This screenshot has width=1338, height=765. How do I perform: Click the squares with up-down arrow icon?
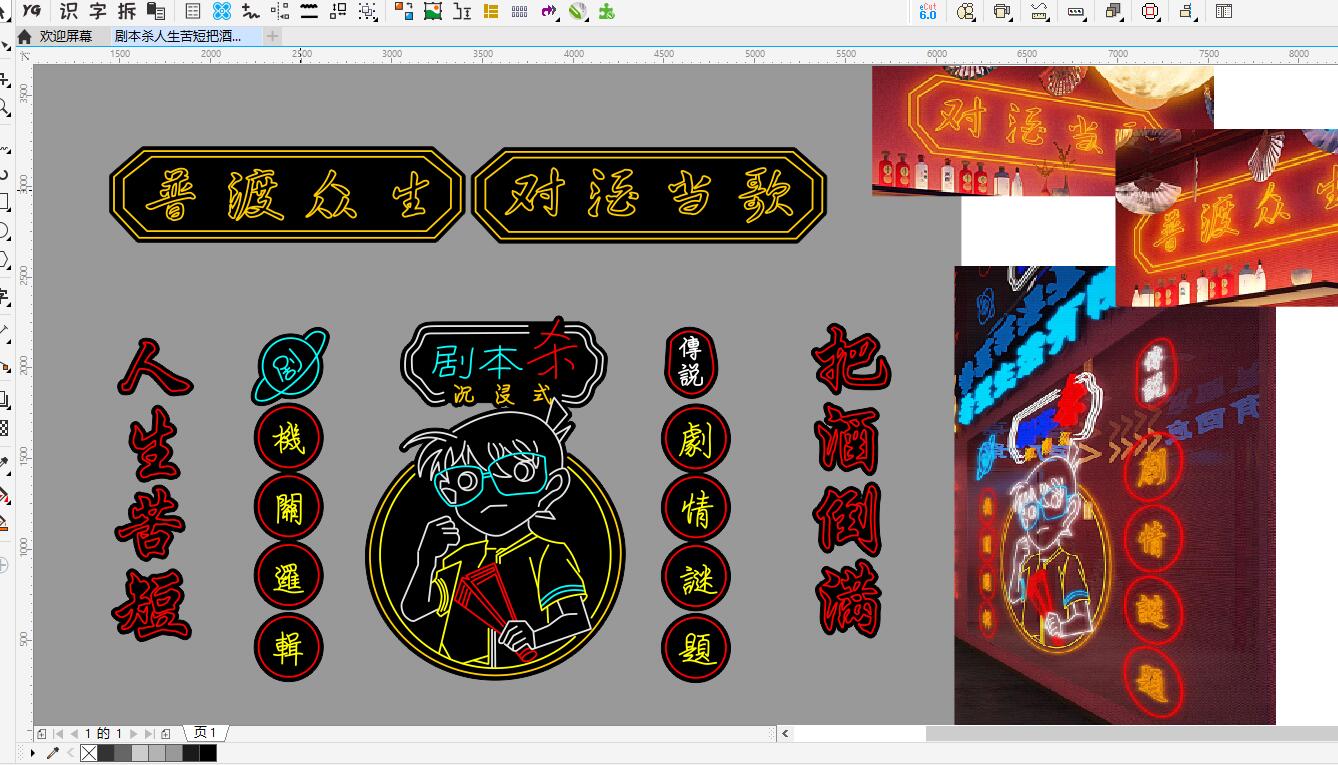coord(338,11)
